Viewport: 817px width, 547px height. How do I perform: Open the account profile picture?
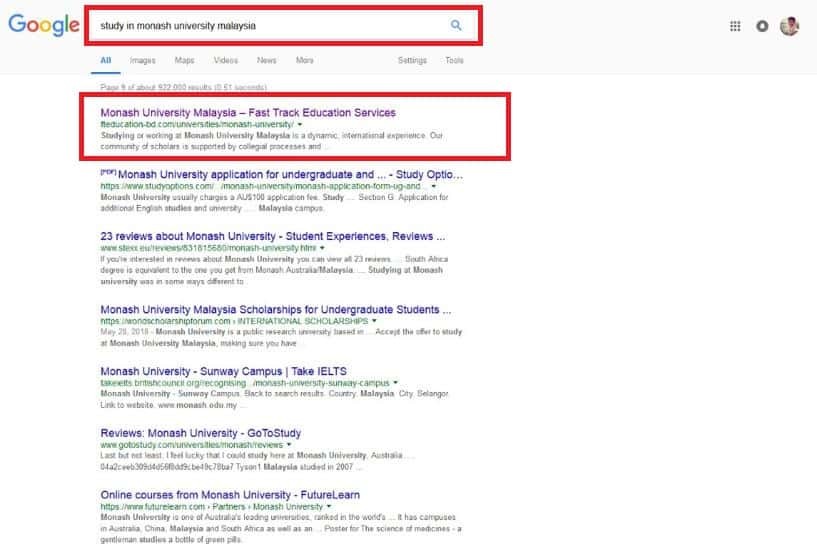[x=789, y=26]
